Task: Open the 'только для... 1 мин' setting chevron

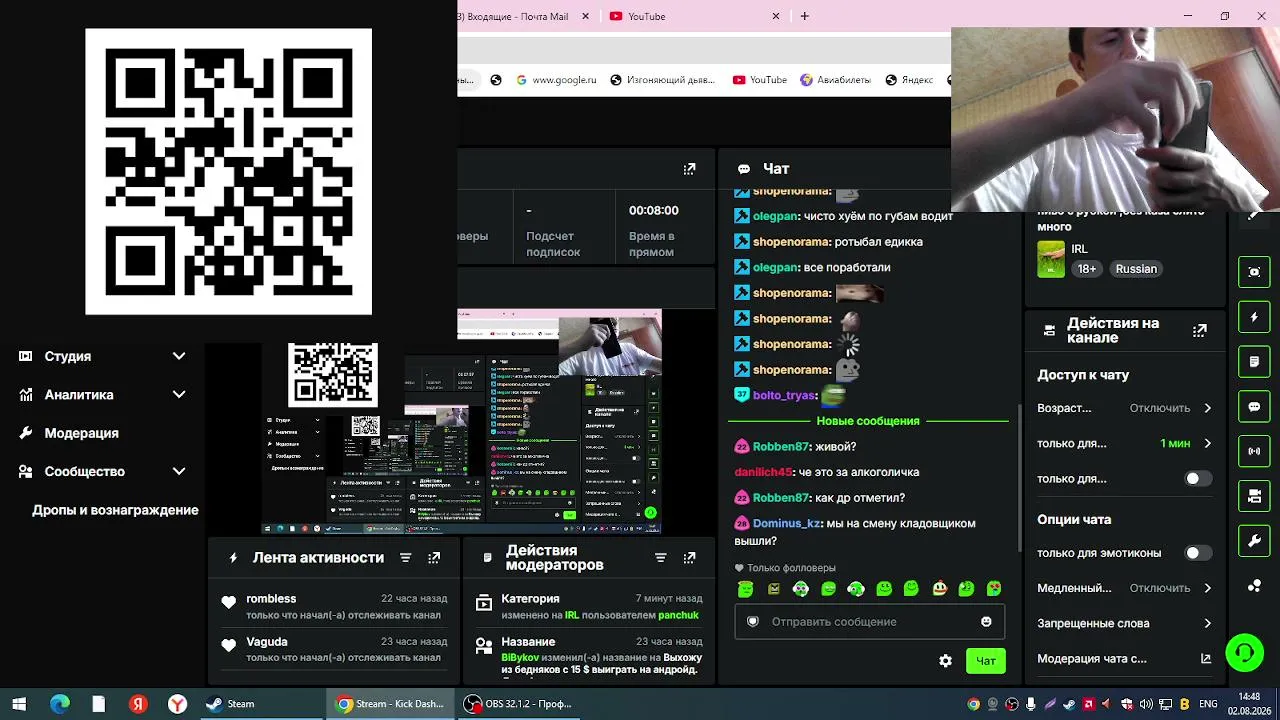Action: pyautogui.click(x=1207, y=443)
